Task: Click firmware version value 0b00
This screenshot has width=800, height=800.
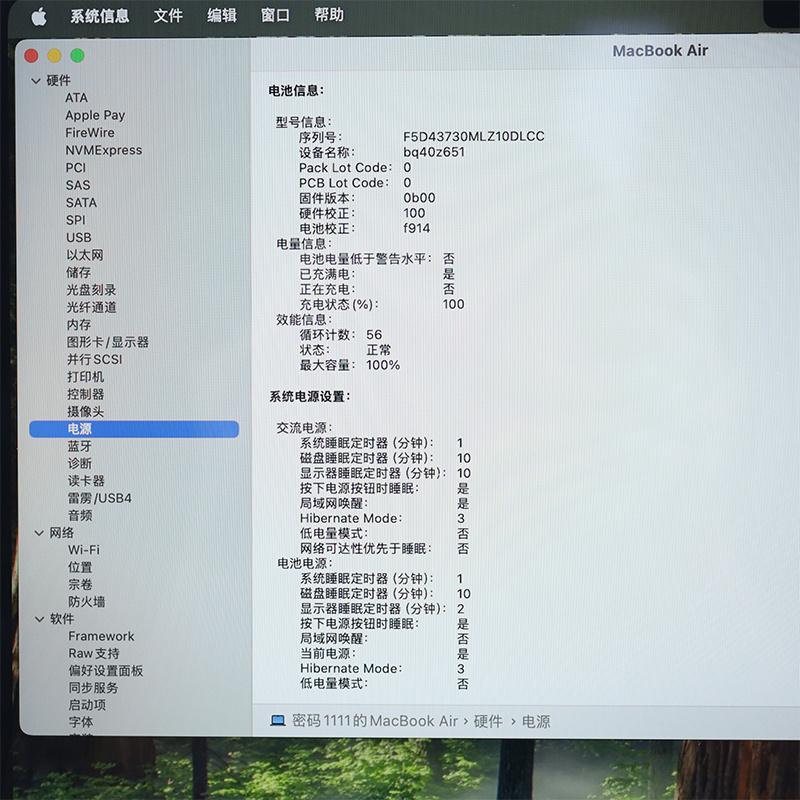Action: (419, 198)
